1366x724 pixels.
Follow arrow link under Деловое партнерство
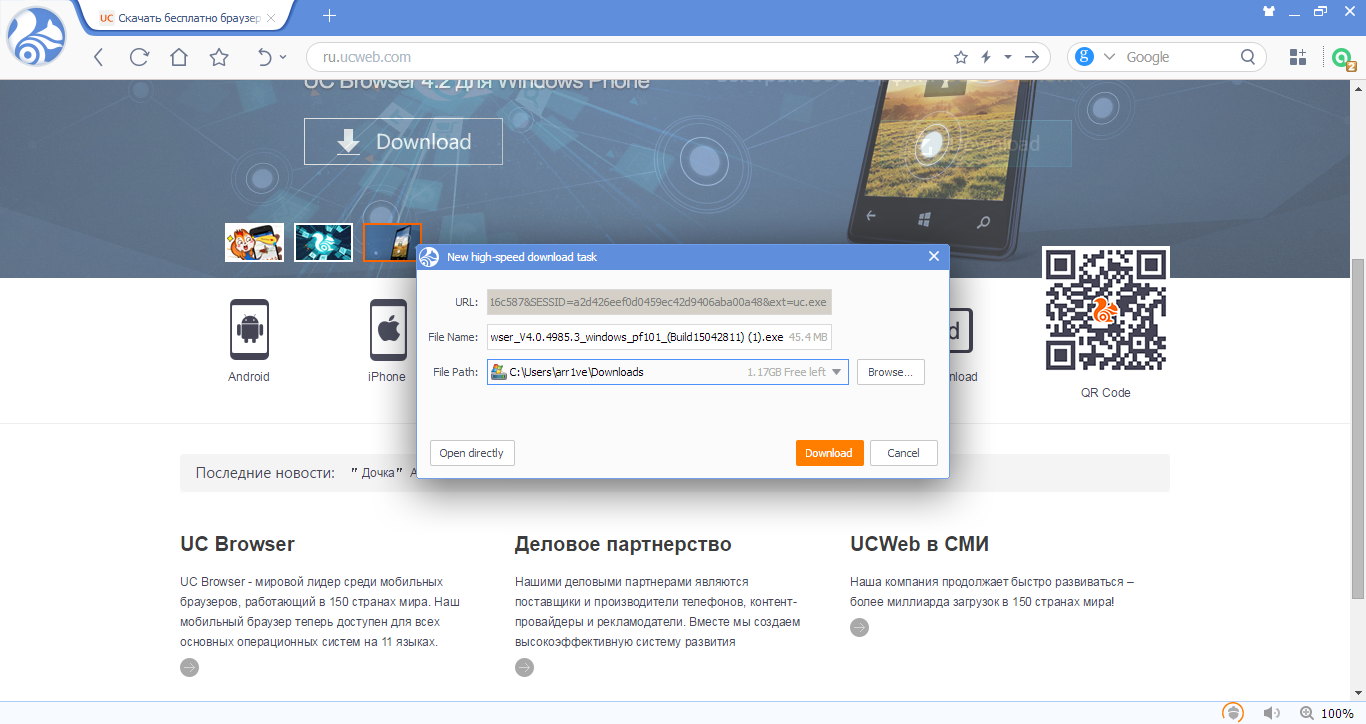click(524, 667)
